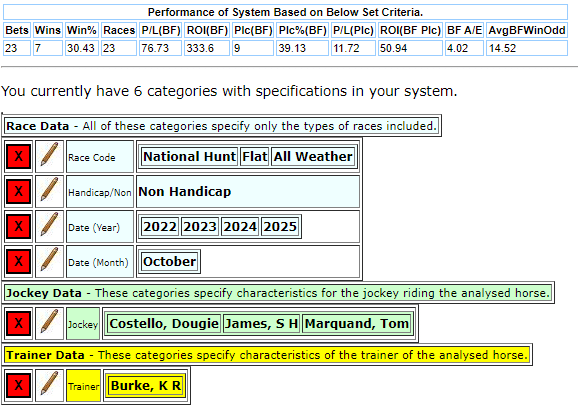Select the Flat race code value

(254, 157)
